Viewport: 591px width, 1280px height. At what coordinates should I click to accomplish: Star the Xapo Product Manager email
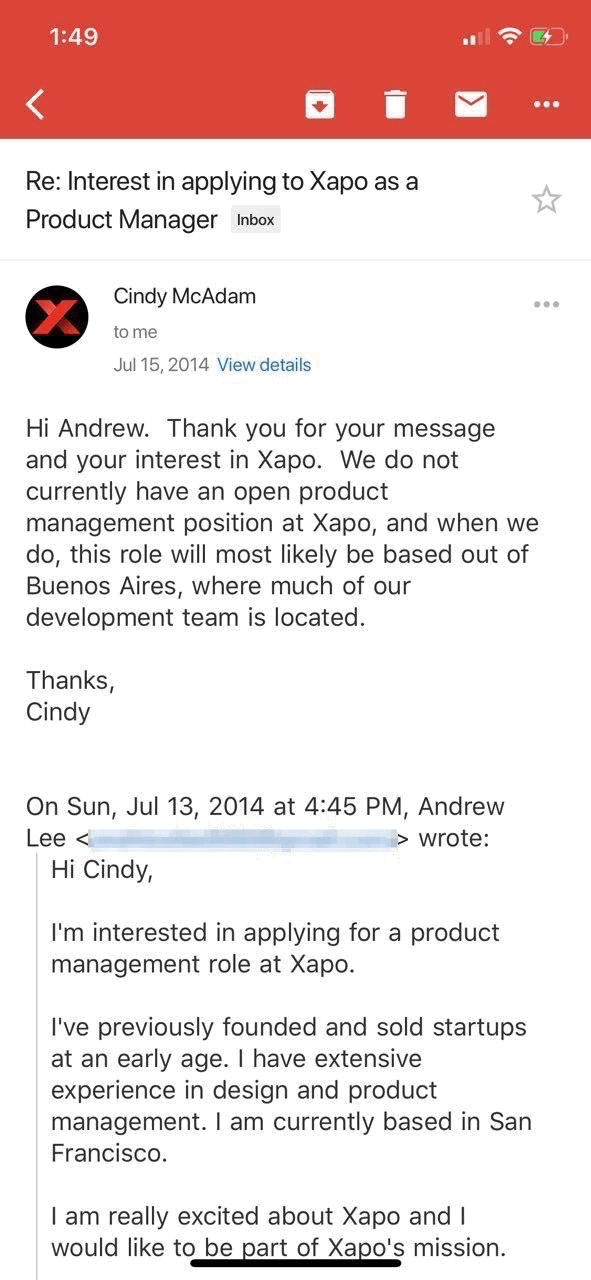coord(546,200)
